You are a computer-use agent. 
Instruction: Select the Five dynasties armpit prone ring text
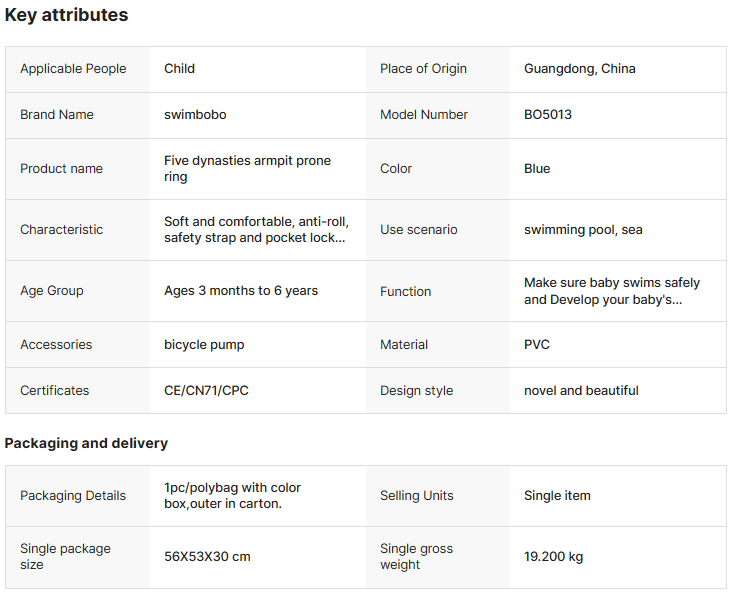coord(247,169)
